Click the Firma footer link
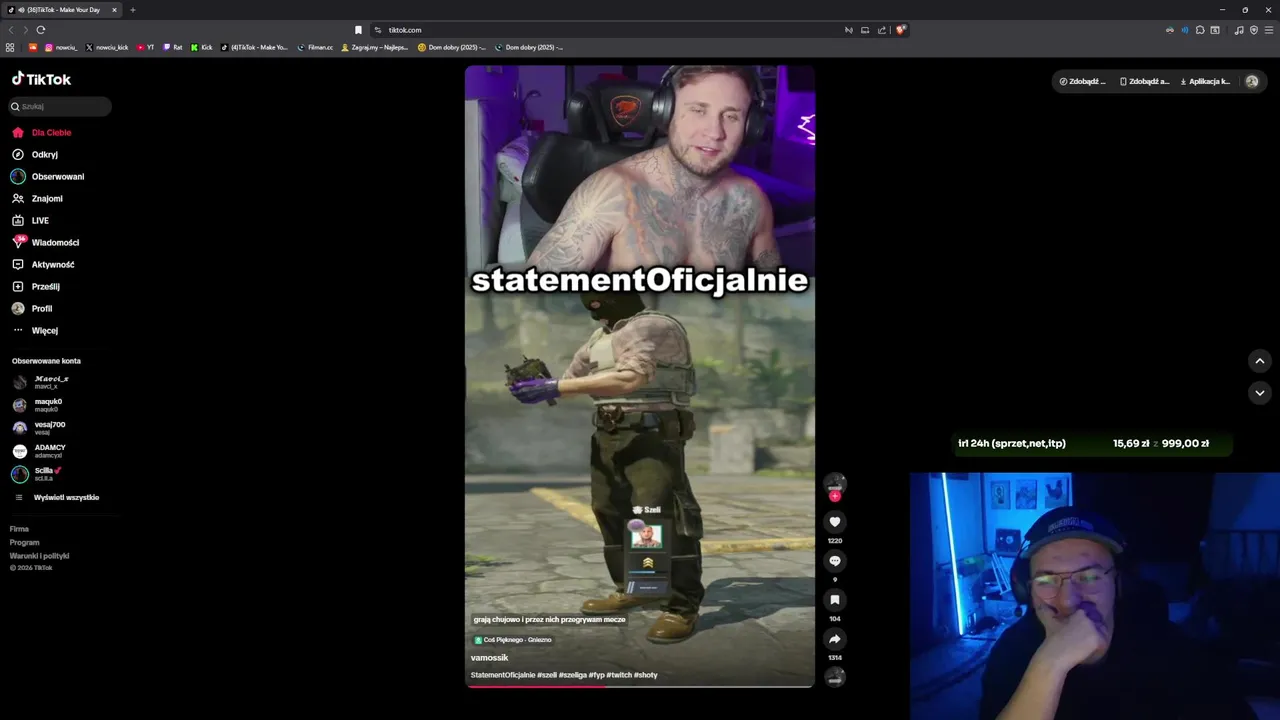Screen dimensions: 1280x720 (19, 529)
